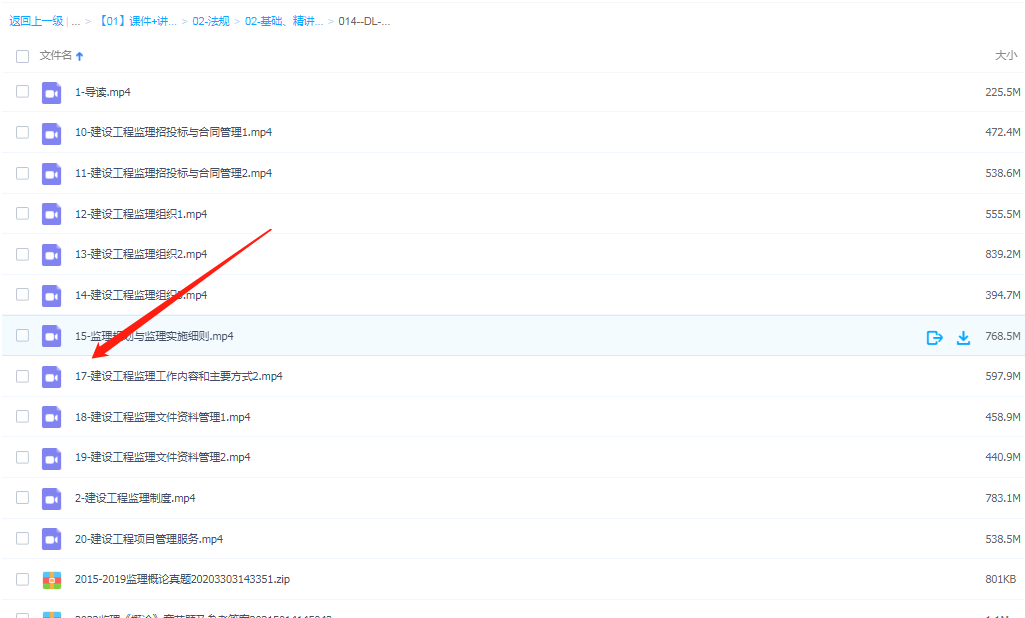
Task: Open file 20-建设工程项目管理服务.mp4
Action: (148, 539)
